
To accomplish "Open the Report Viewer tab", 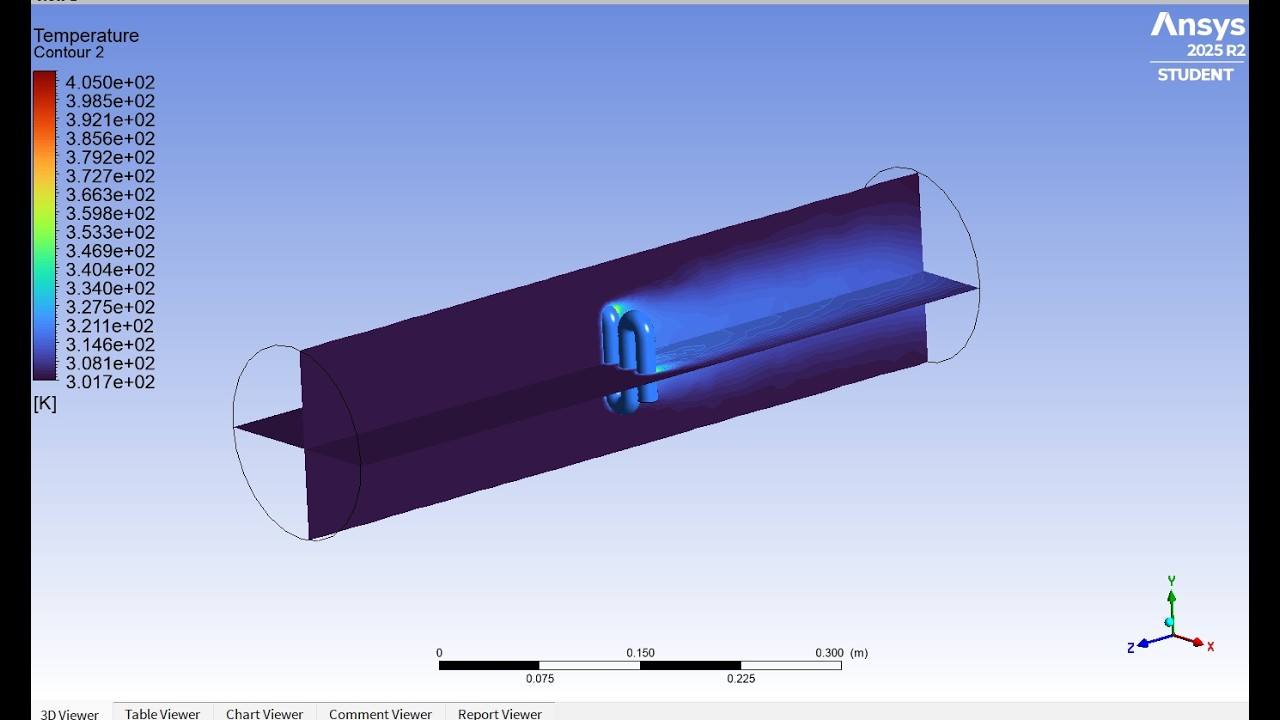I will pyautogui.click(x=500, y=713).
